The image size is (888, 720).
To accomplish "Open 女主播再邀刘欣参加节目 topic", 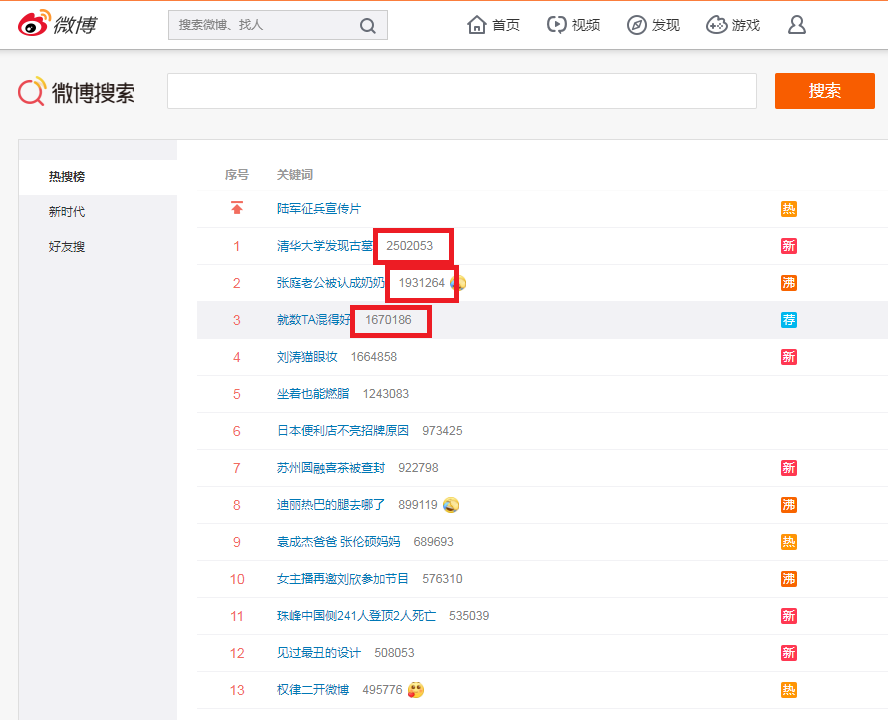I will pos(343,579).
